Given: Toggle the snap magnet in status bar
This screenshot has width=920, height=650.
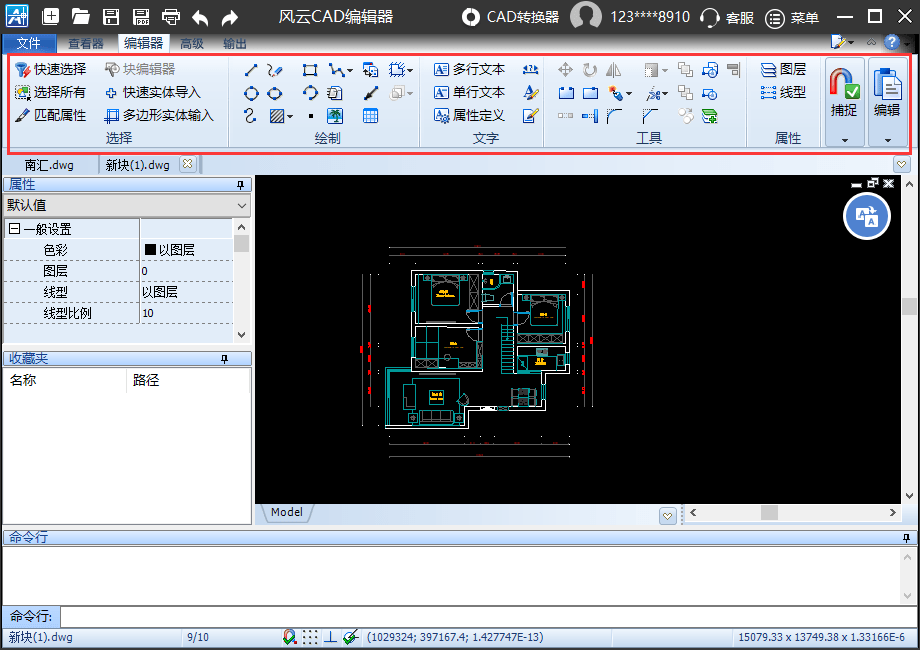Looking at the screenshot, I should (290, 637).
